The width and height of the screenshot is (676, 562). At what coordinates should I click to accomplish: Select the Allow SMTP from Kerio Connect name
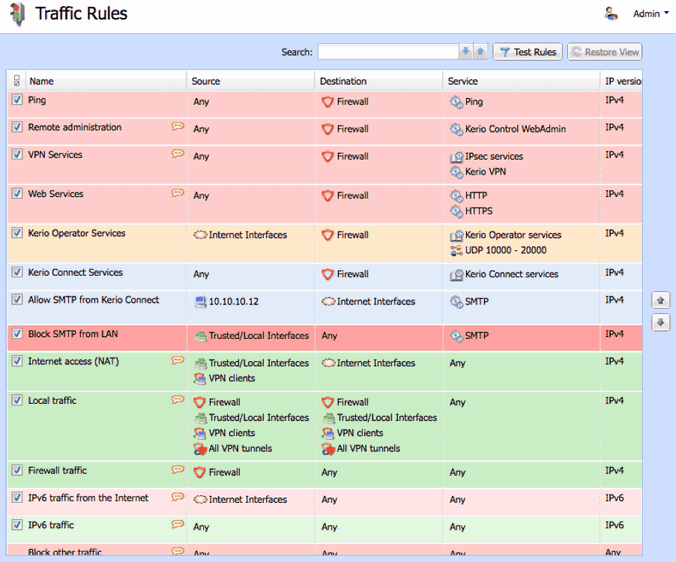[94, 300]
